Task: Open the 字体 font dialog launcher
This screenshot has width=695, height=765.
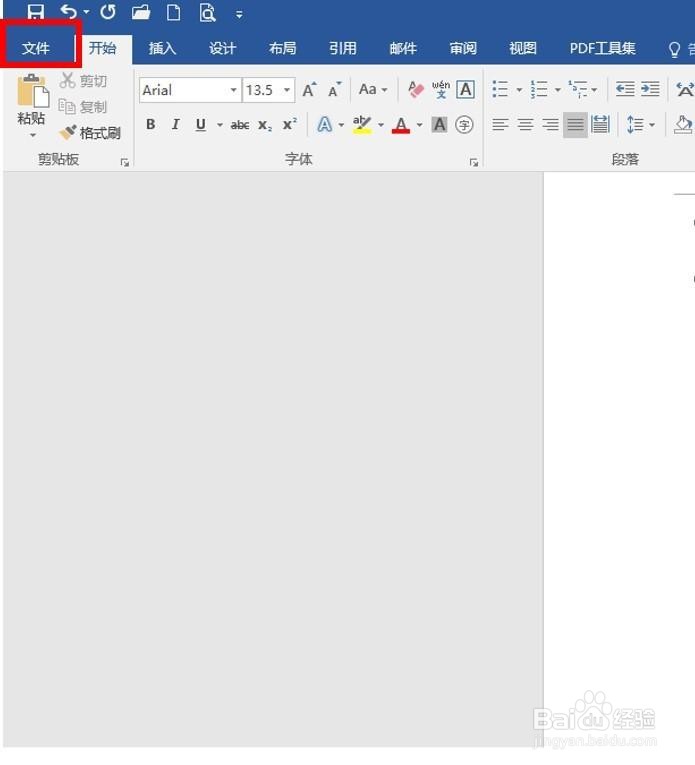Action: click(x=474, y=162)
